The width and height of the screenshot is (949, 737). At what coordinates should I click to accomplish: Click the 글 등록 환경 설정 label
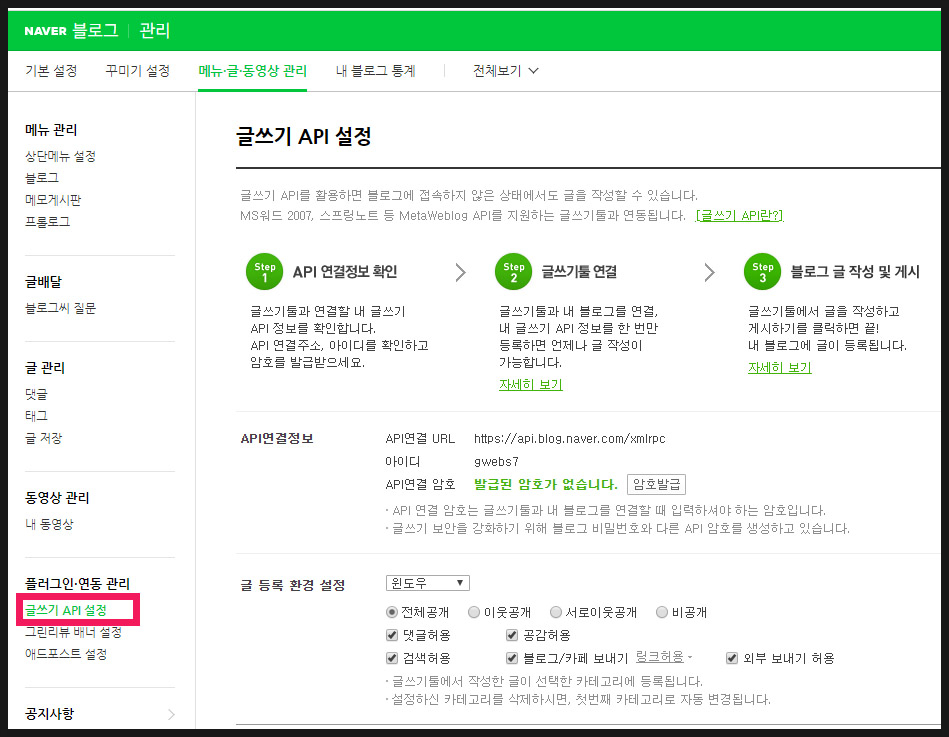click(293, 585)
